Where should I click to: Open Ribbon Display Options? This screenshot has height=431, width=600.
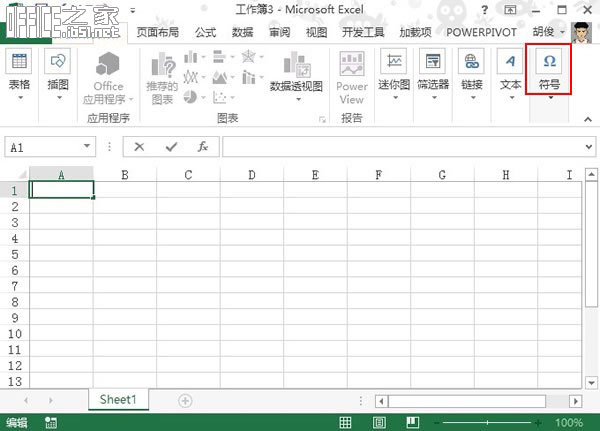pyautogui.click(x=510, y=10)
